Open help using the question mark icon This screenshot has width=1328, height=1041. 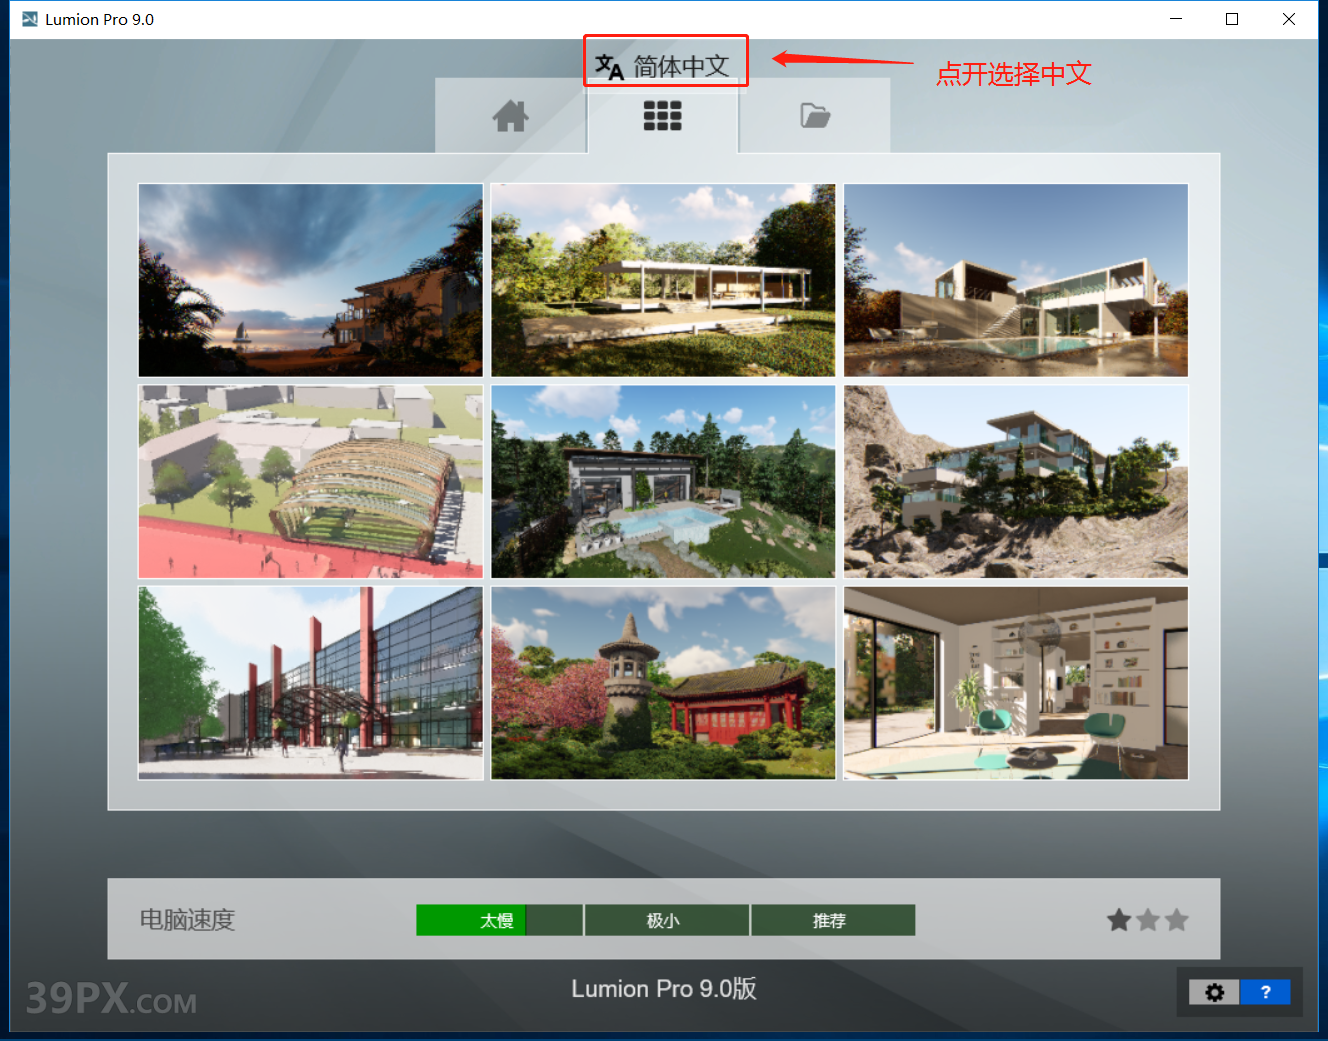[x=1266, y=992]
